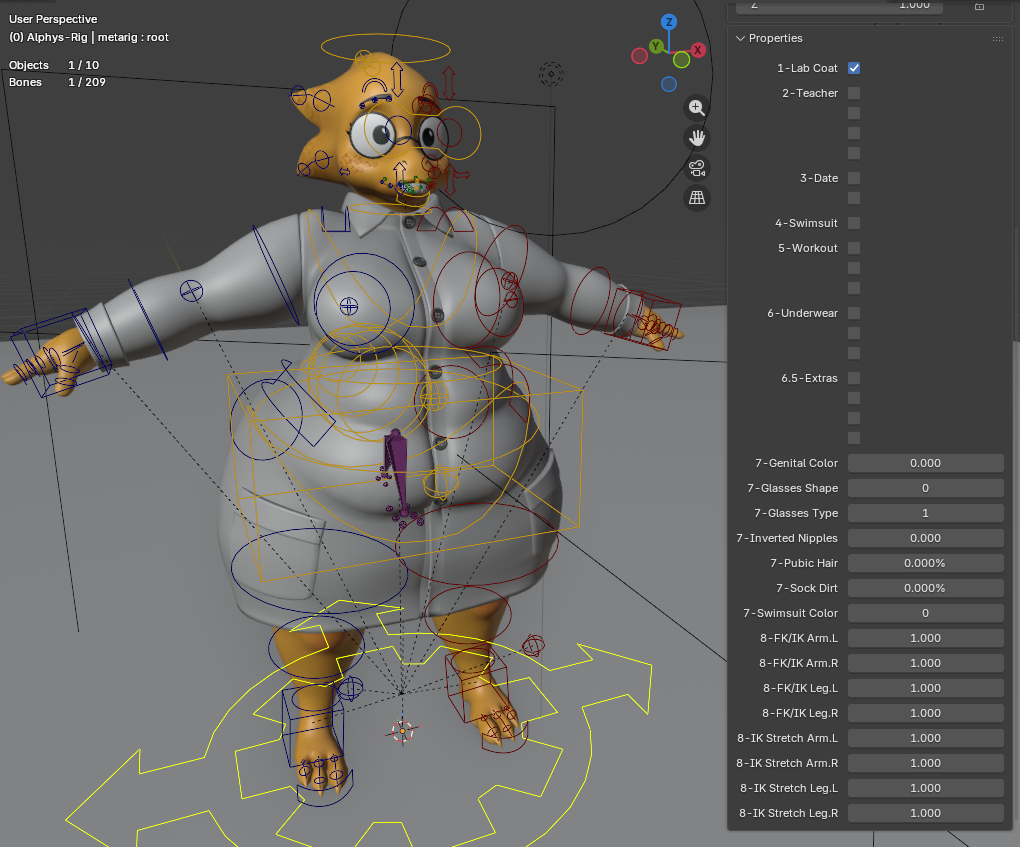Enable the 4-Swimsuit checkbox

854,223
